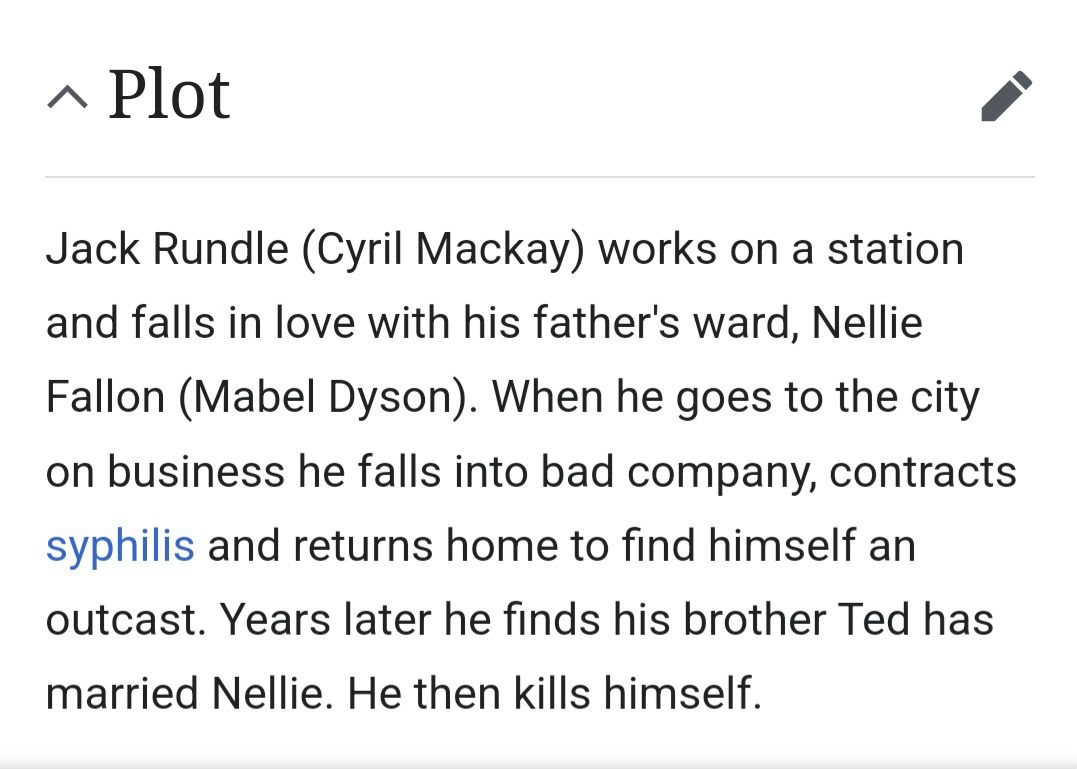The height and width of the screenshot is (769, 1077).
Task: Click the word contracts before syphilis
Action: click(x=923, y=472)
